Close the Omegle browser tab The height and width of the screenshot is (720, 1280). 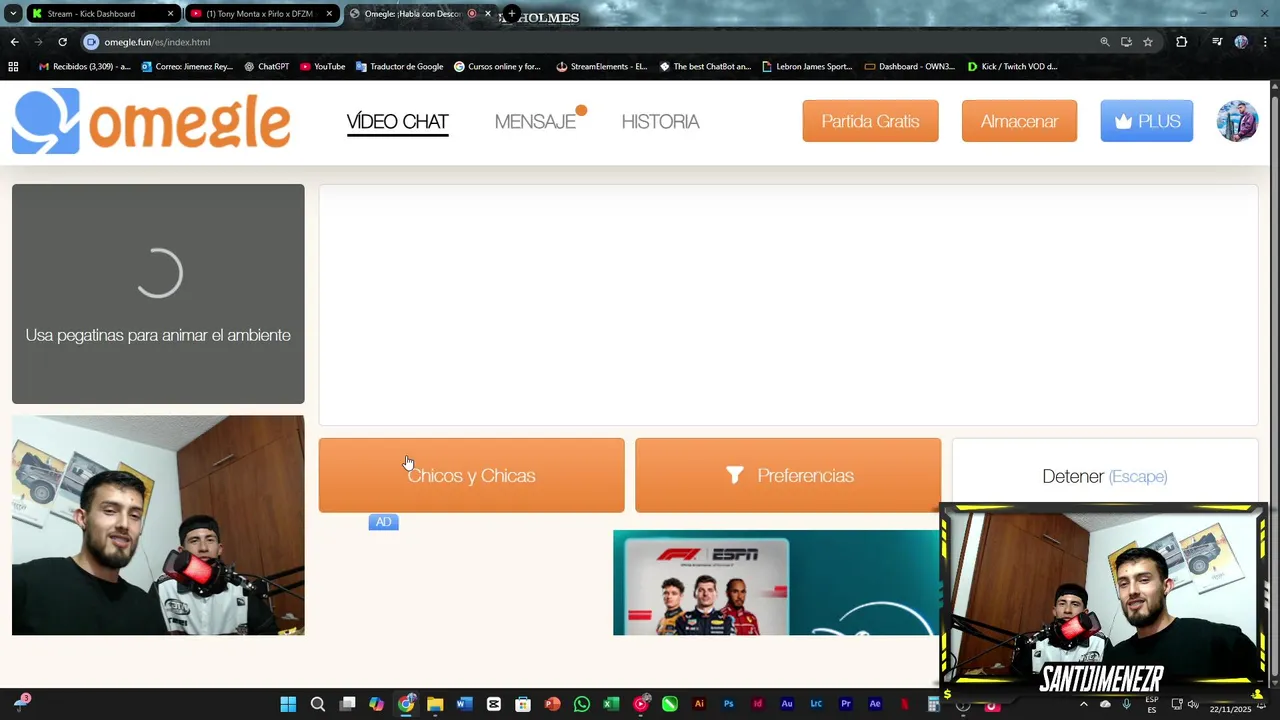[488, 14]
